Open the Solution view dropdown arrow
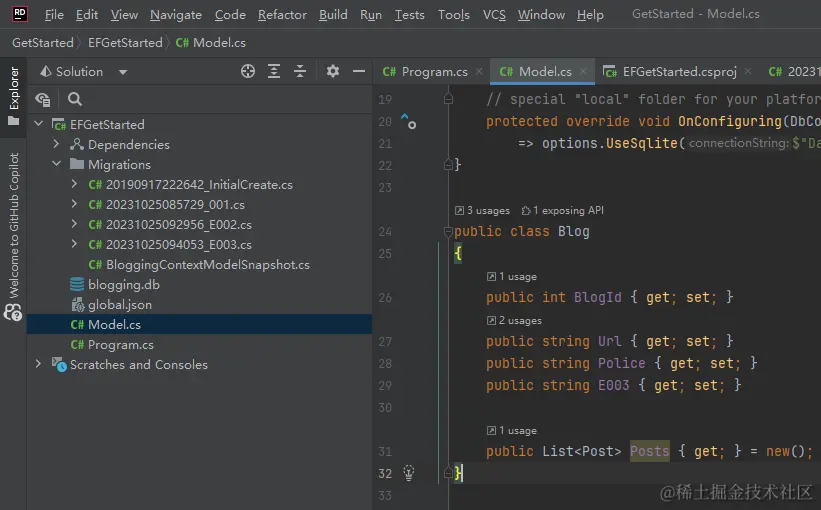This screenshot has width=821, height=510. [x=123, y=72]
